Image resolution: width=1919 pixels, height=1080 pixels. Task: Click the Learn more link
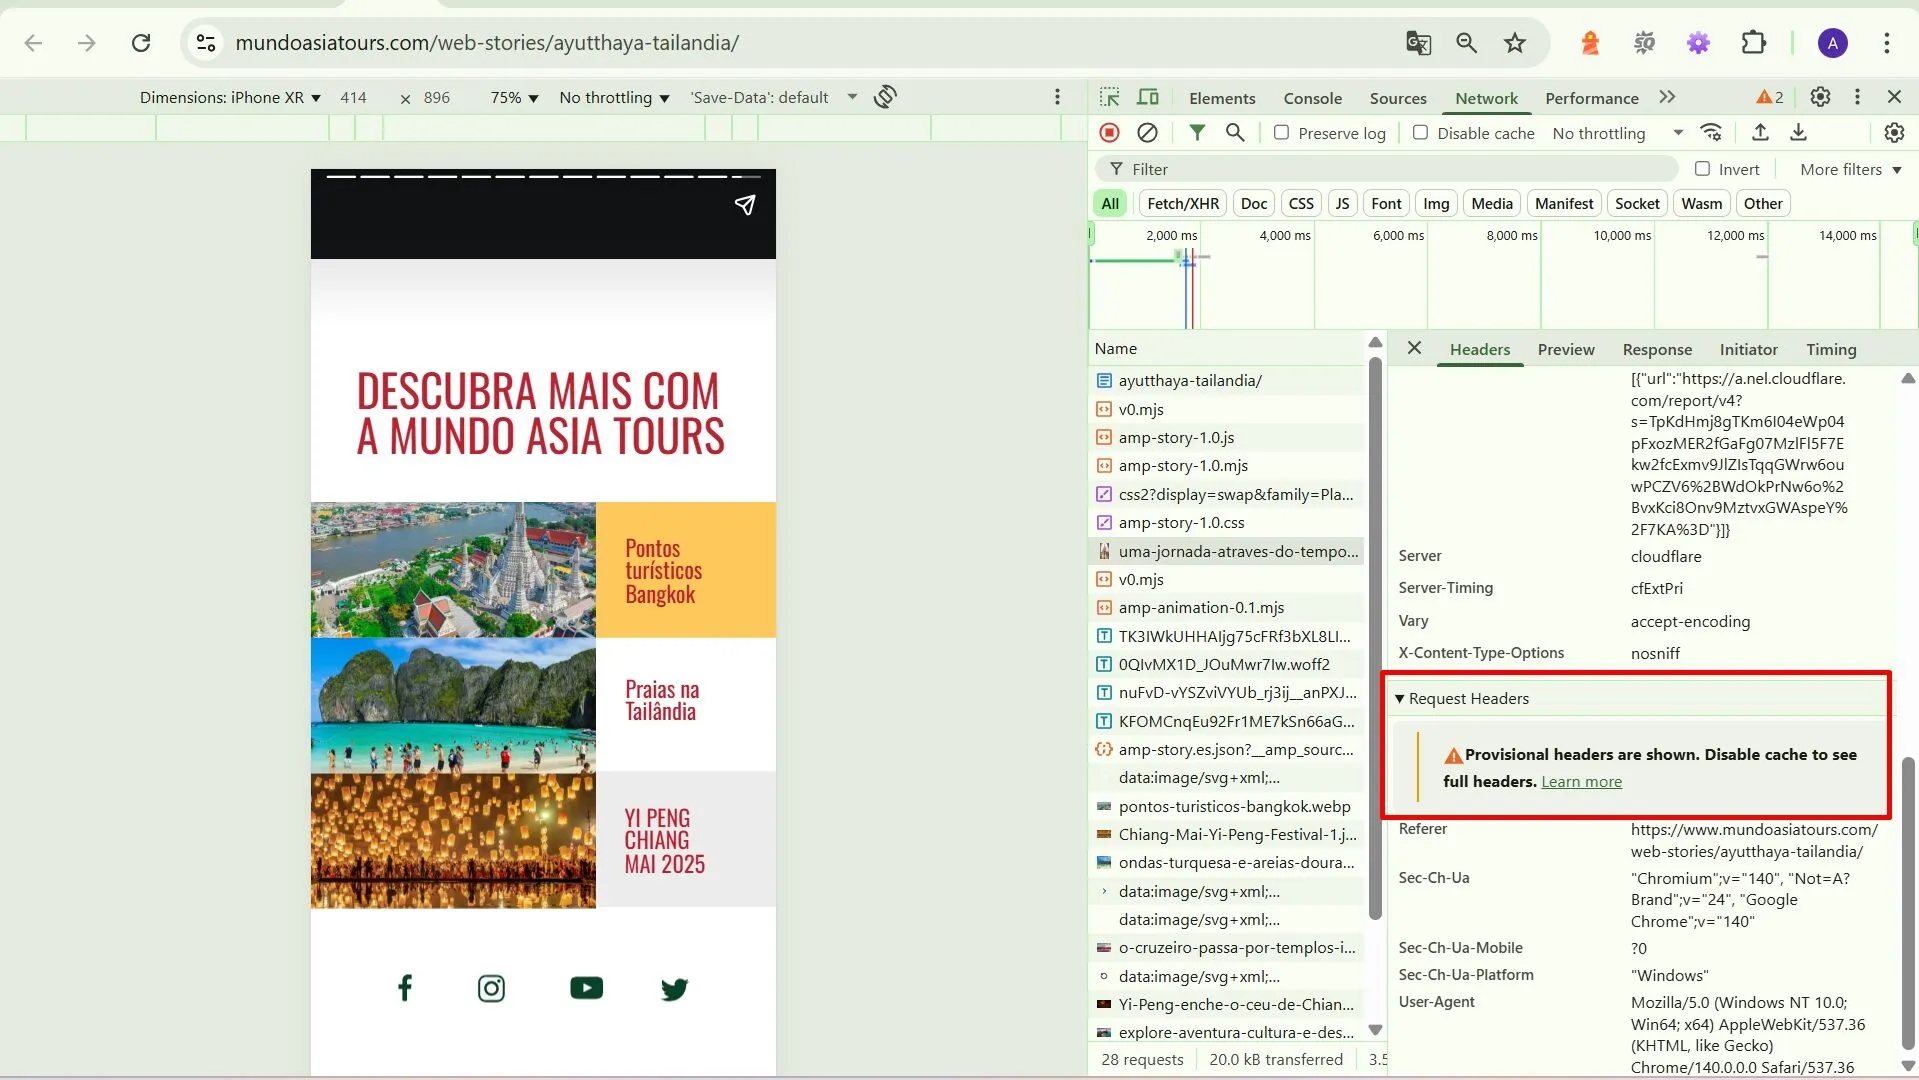1582,781
